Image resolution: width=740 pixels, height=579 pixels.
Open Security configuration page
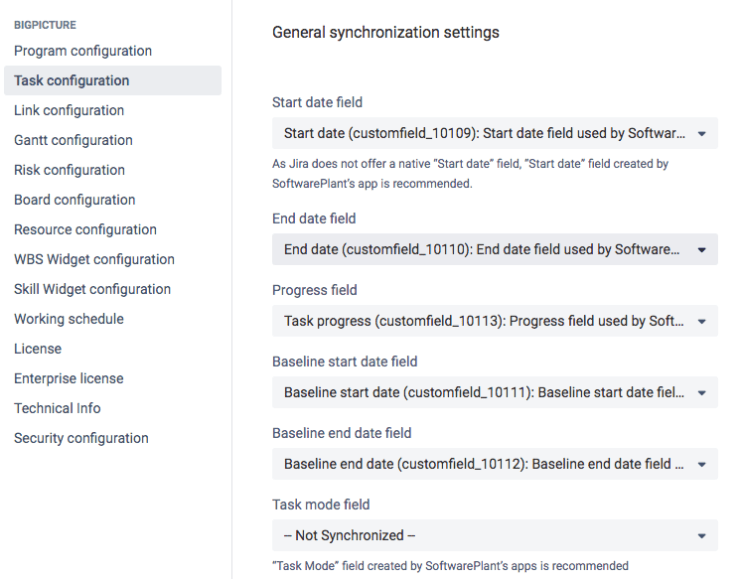click(81, 438)
